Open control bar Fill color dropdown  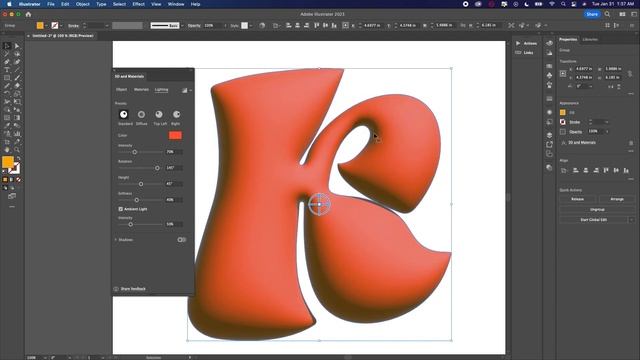[46, 25]
